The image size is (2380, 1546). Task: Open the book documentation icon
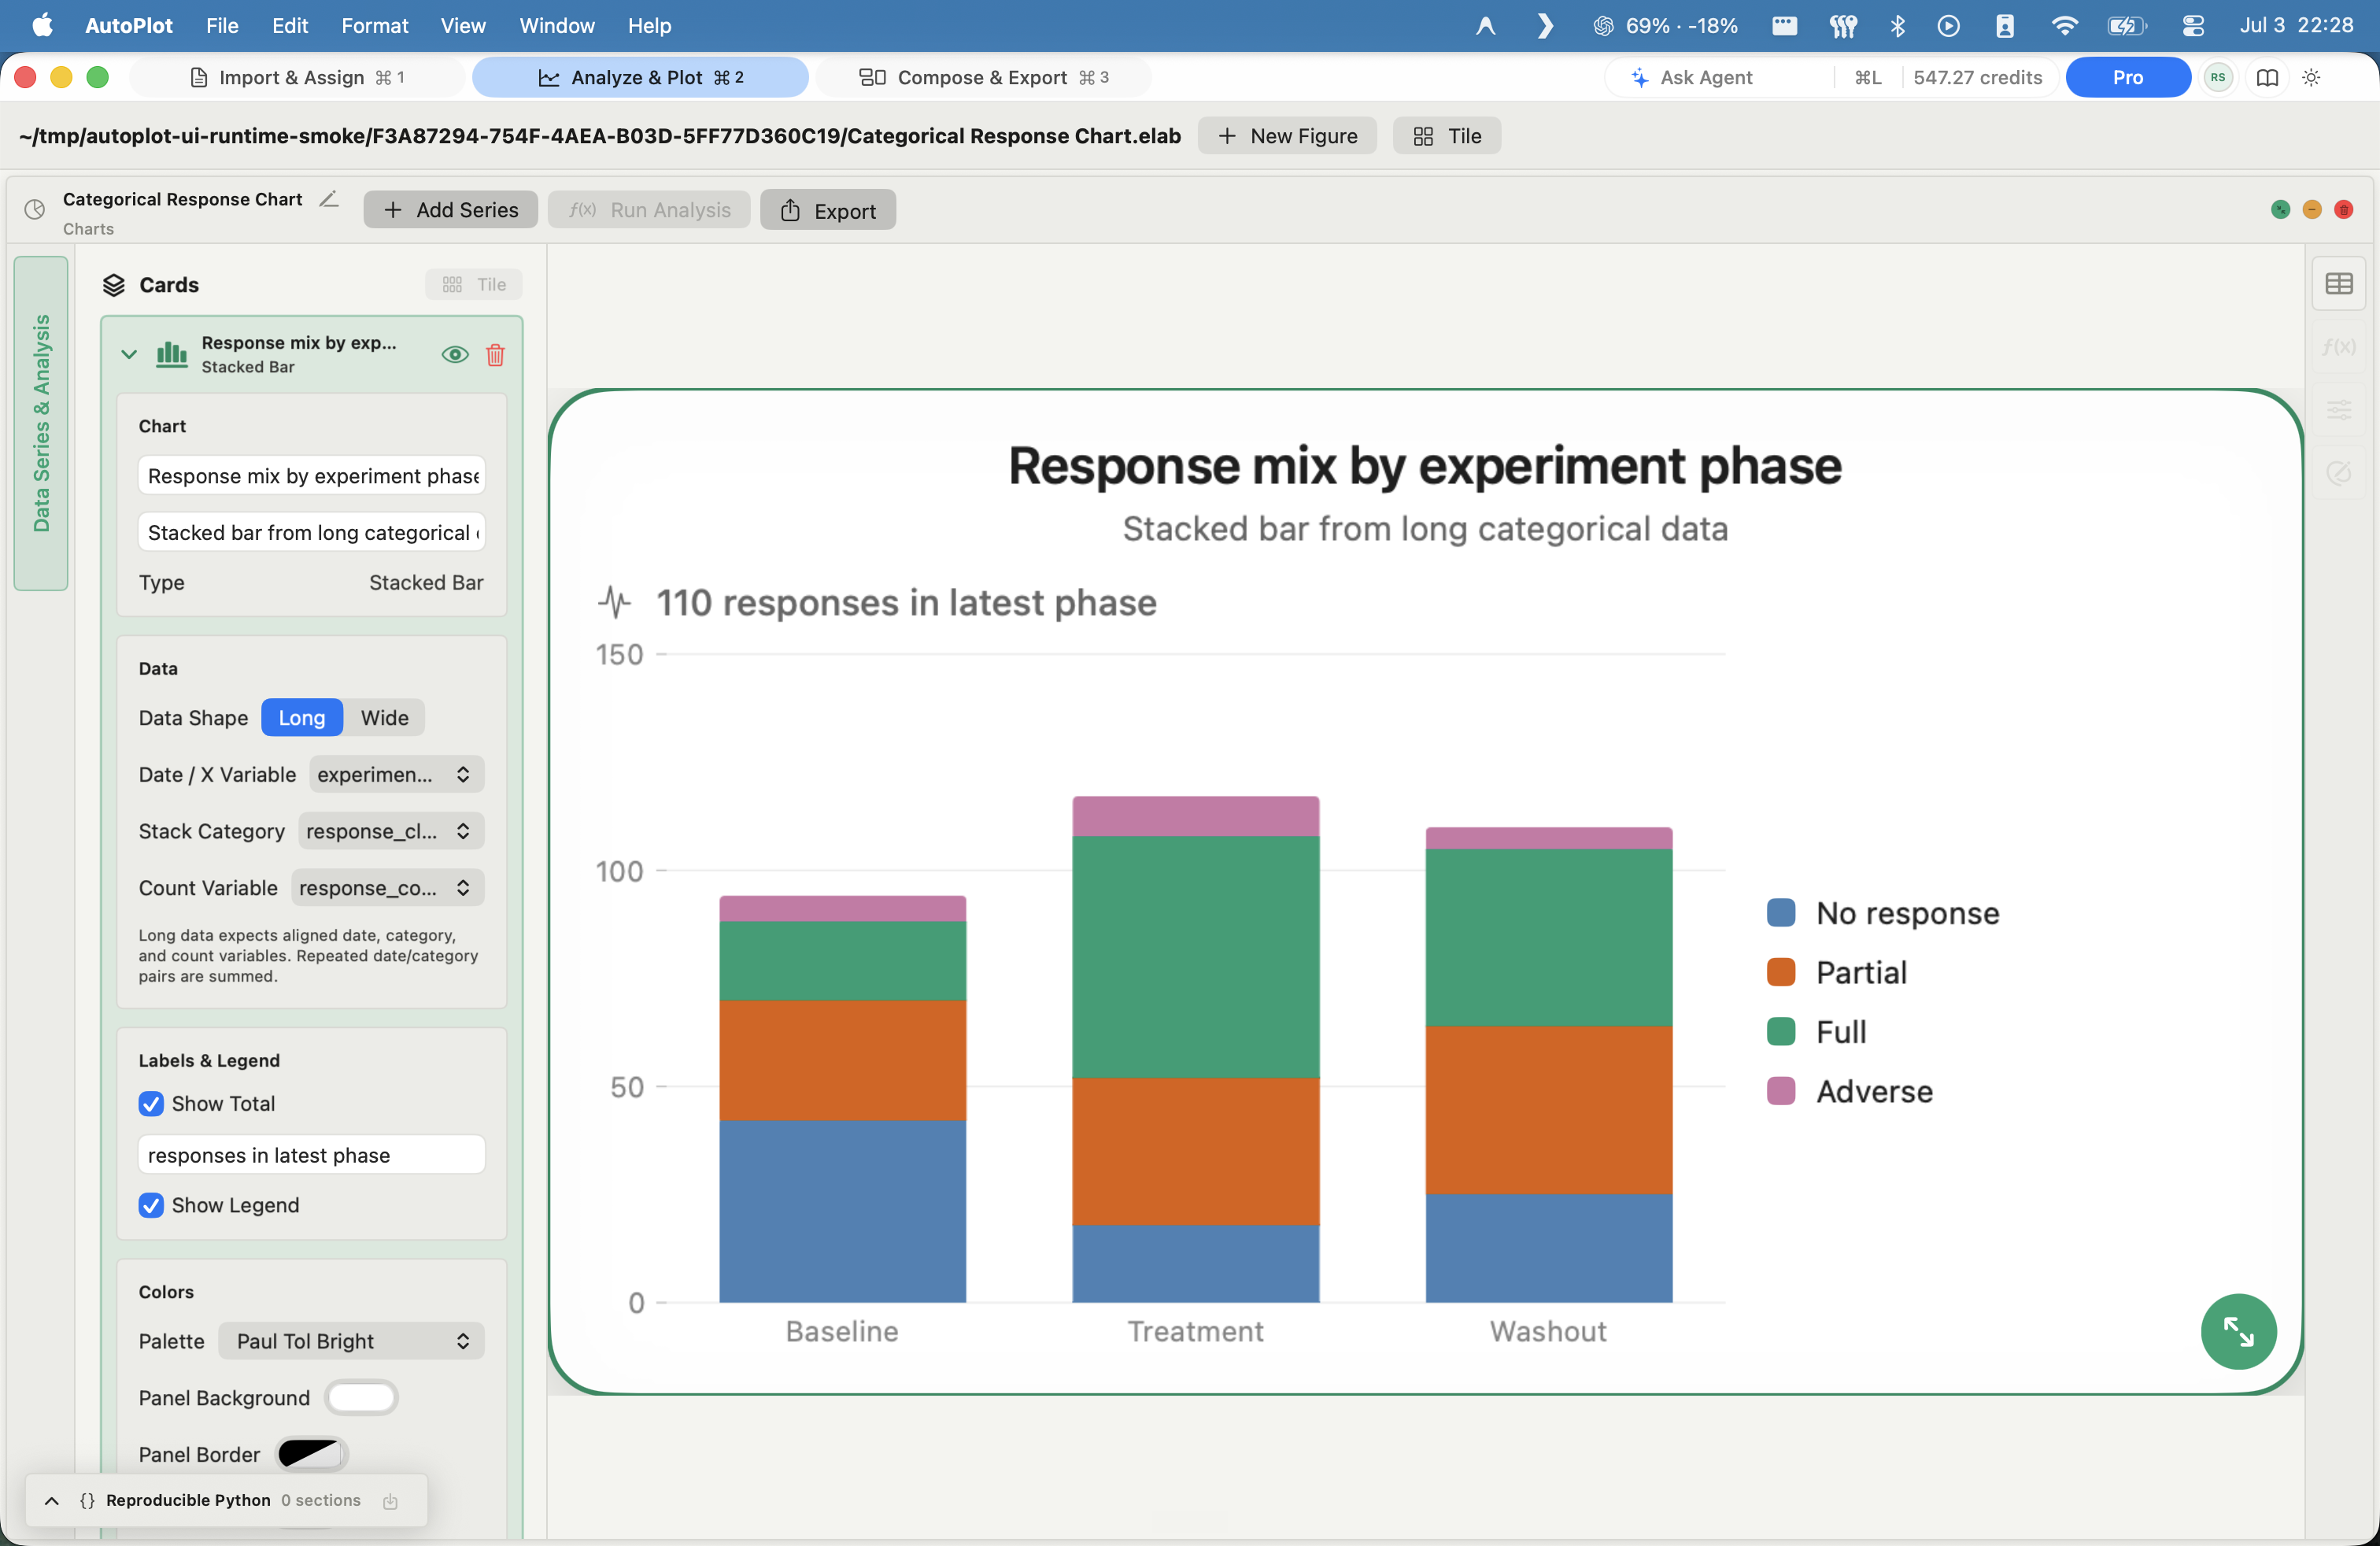coord(2268,77)
